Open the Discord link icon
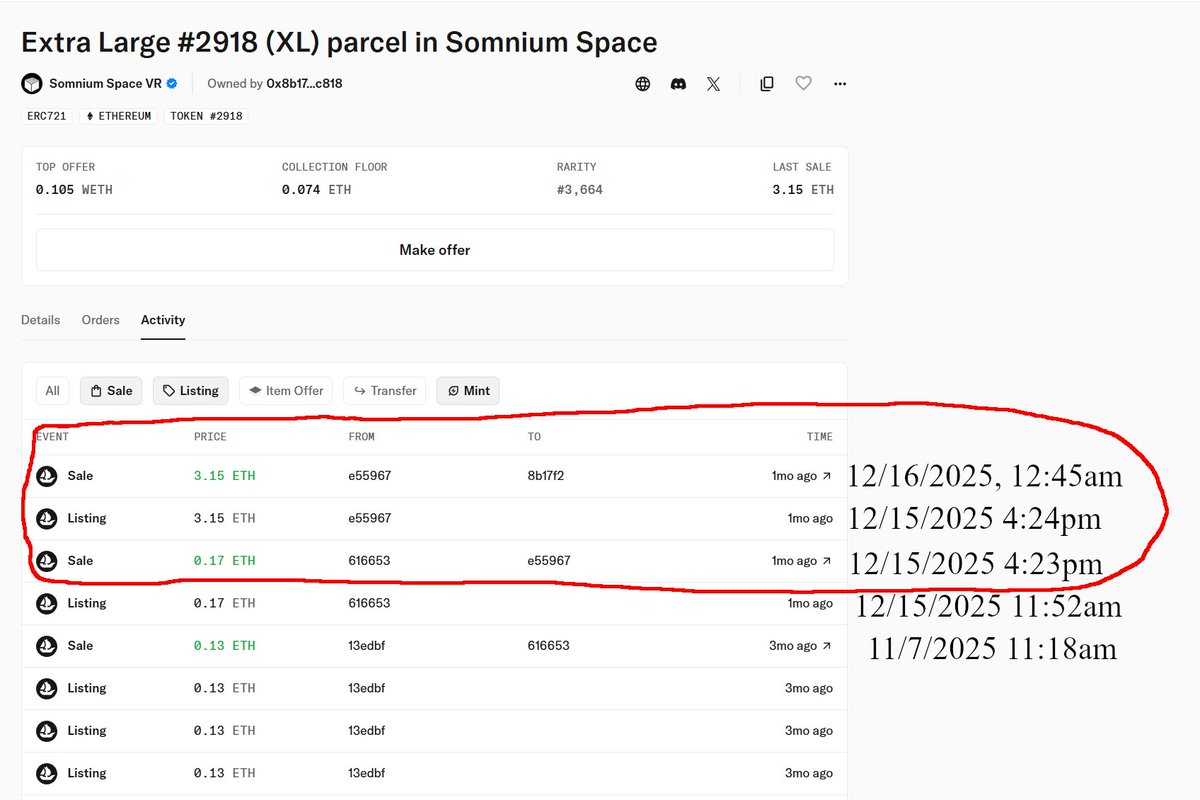The image size is (1200, 800). (x=678, y=84)
